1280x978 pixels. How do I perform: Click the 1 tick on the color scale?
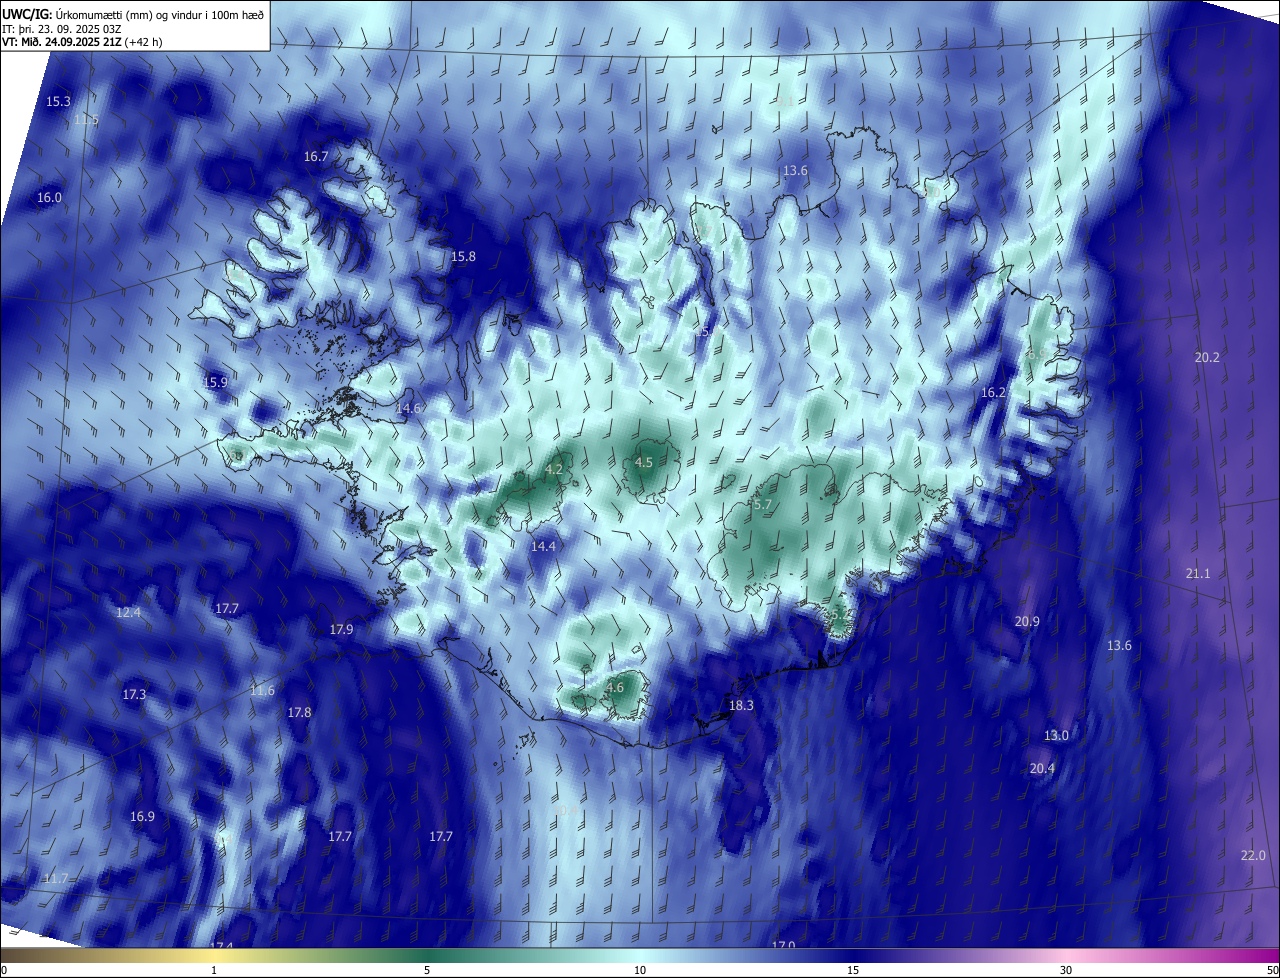click(214, 971)
